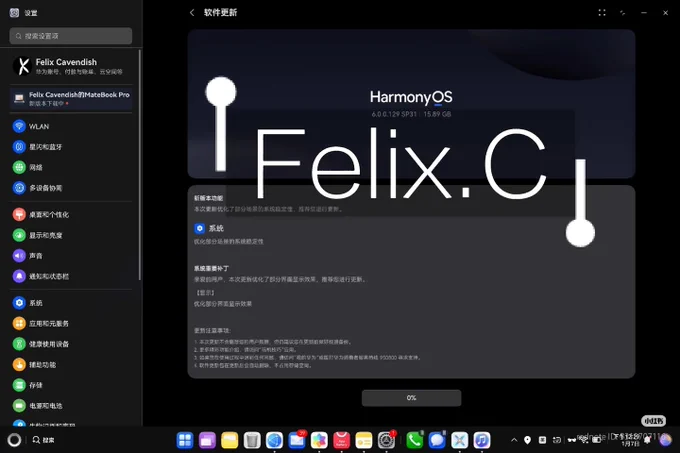Open 健康使用设备 settings

click(x=71, y=344)
